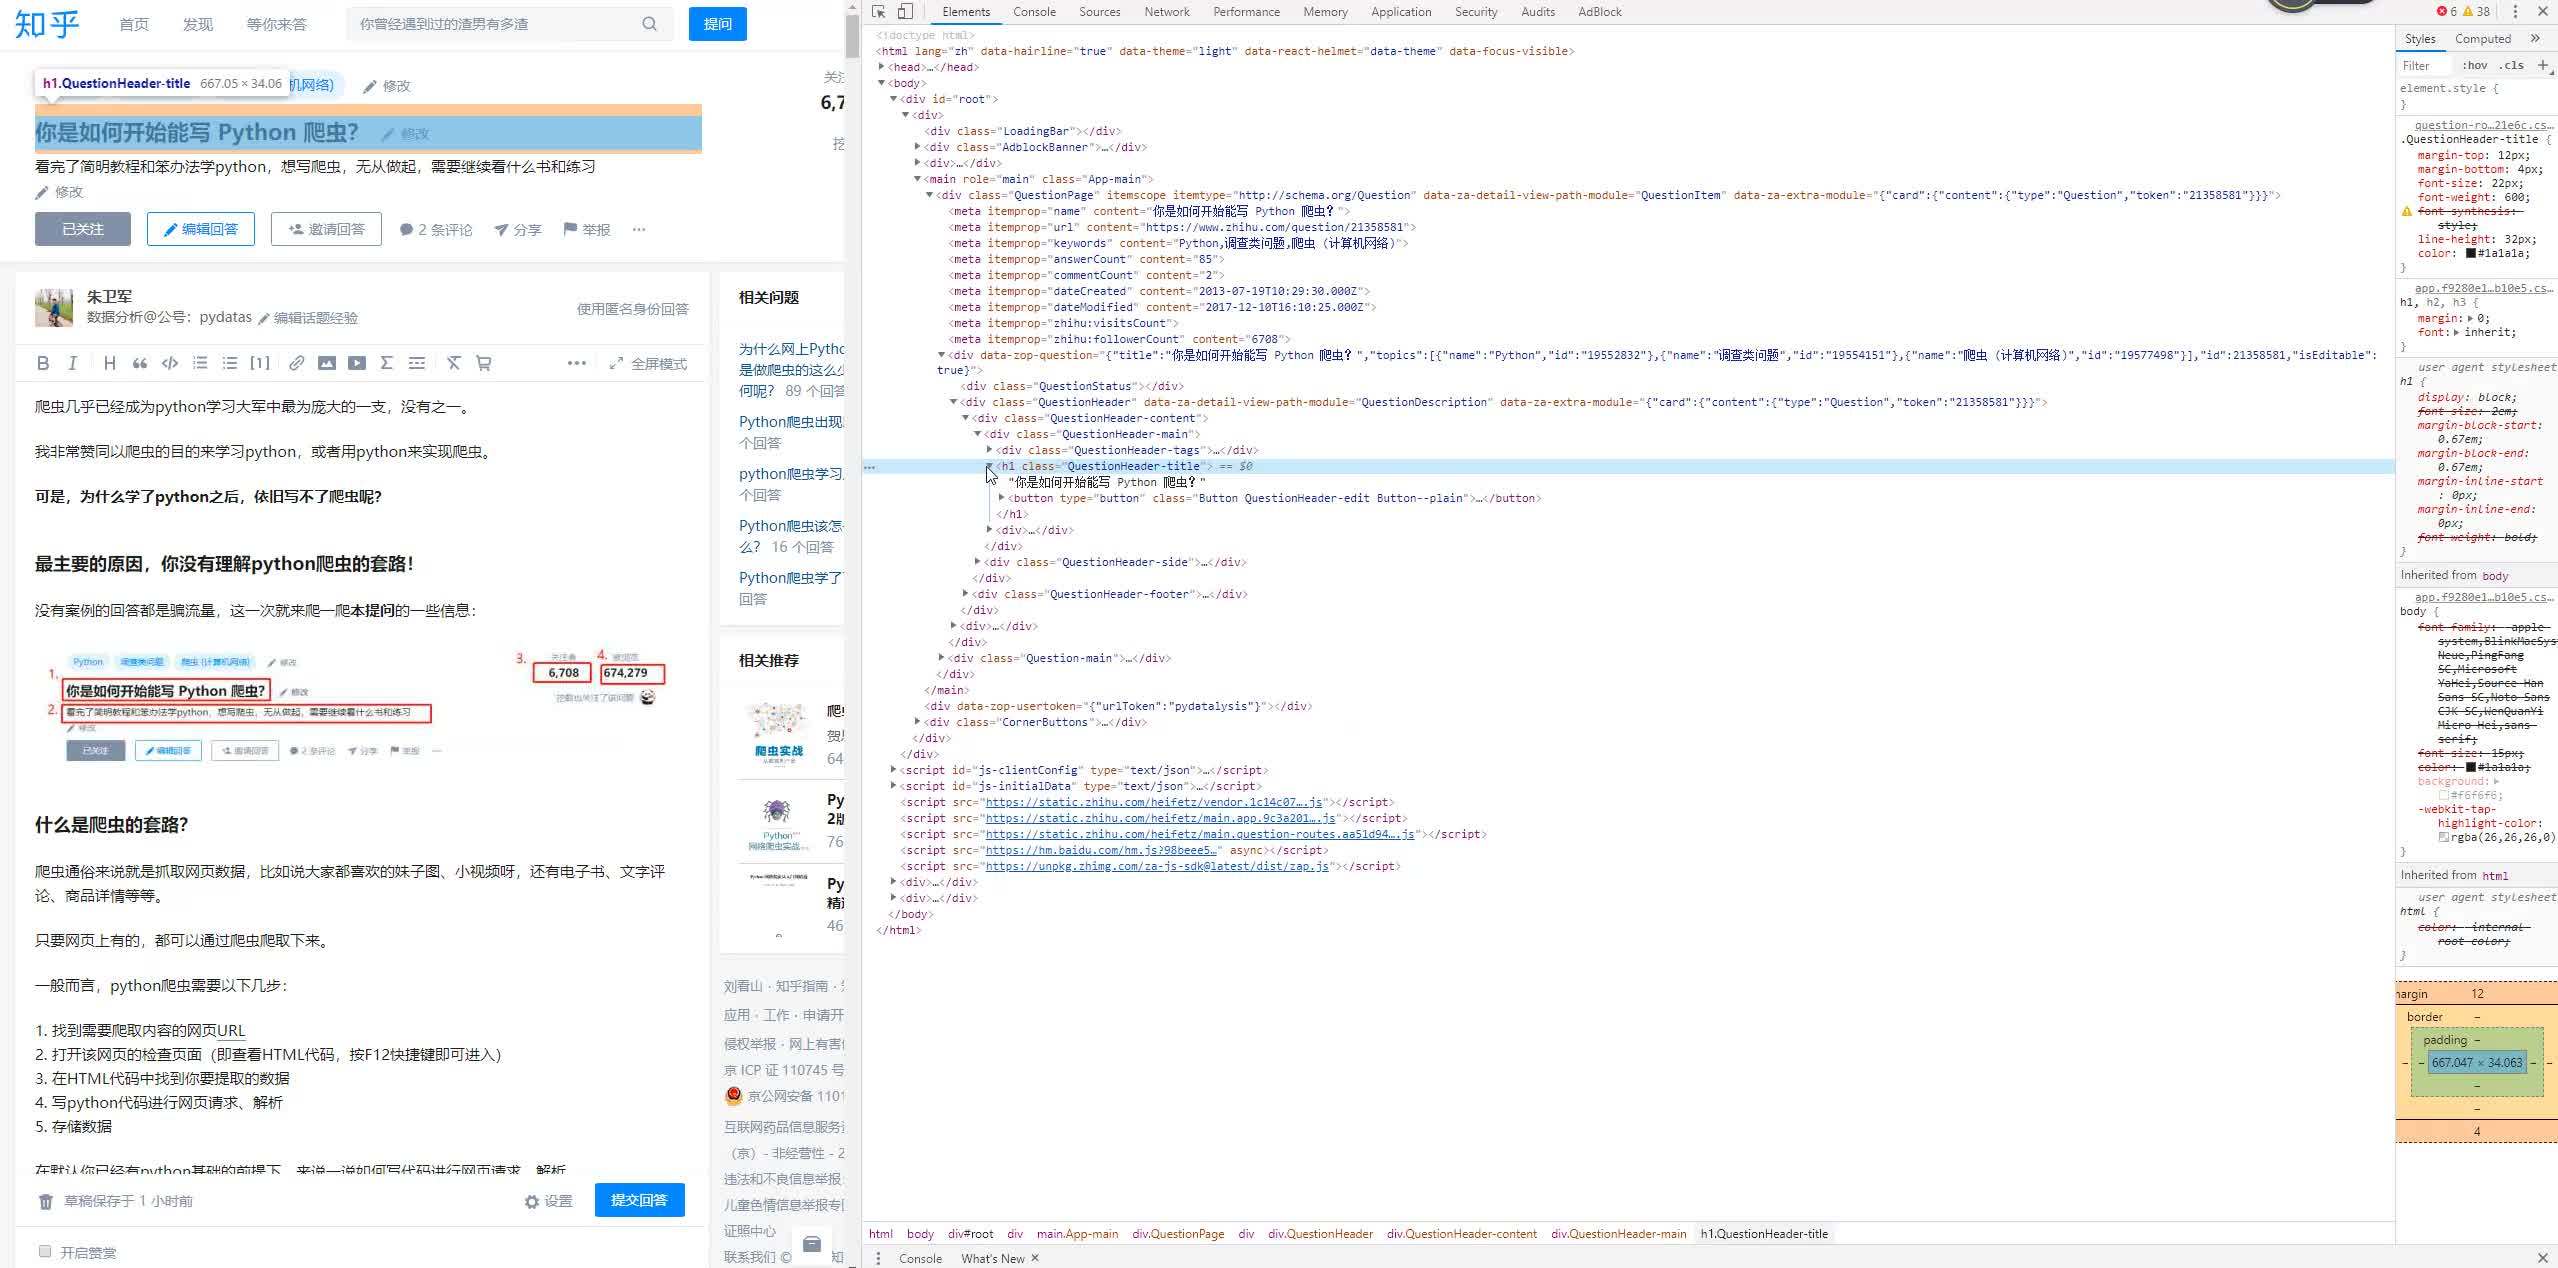The width and height of the screenshot is (2558, 1268).
Task: Expand the CornerButtons div node
Action: click(x=918, y=722)
